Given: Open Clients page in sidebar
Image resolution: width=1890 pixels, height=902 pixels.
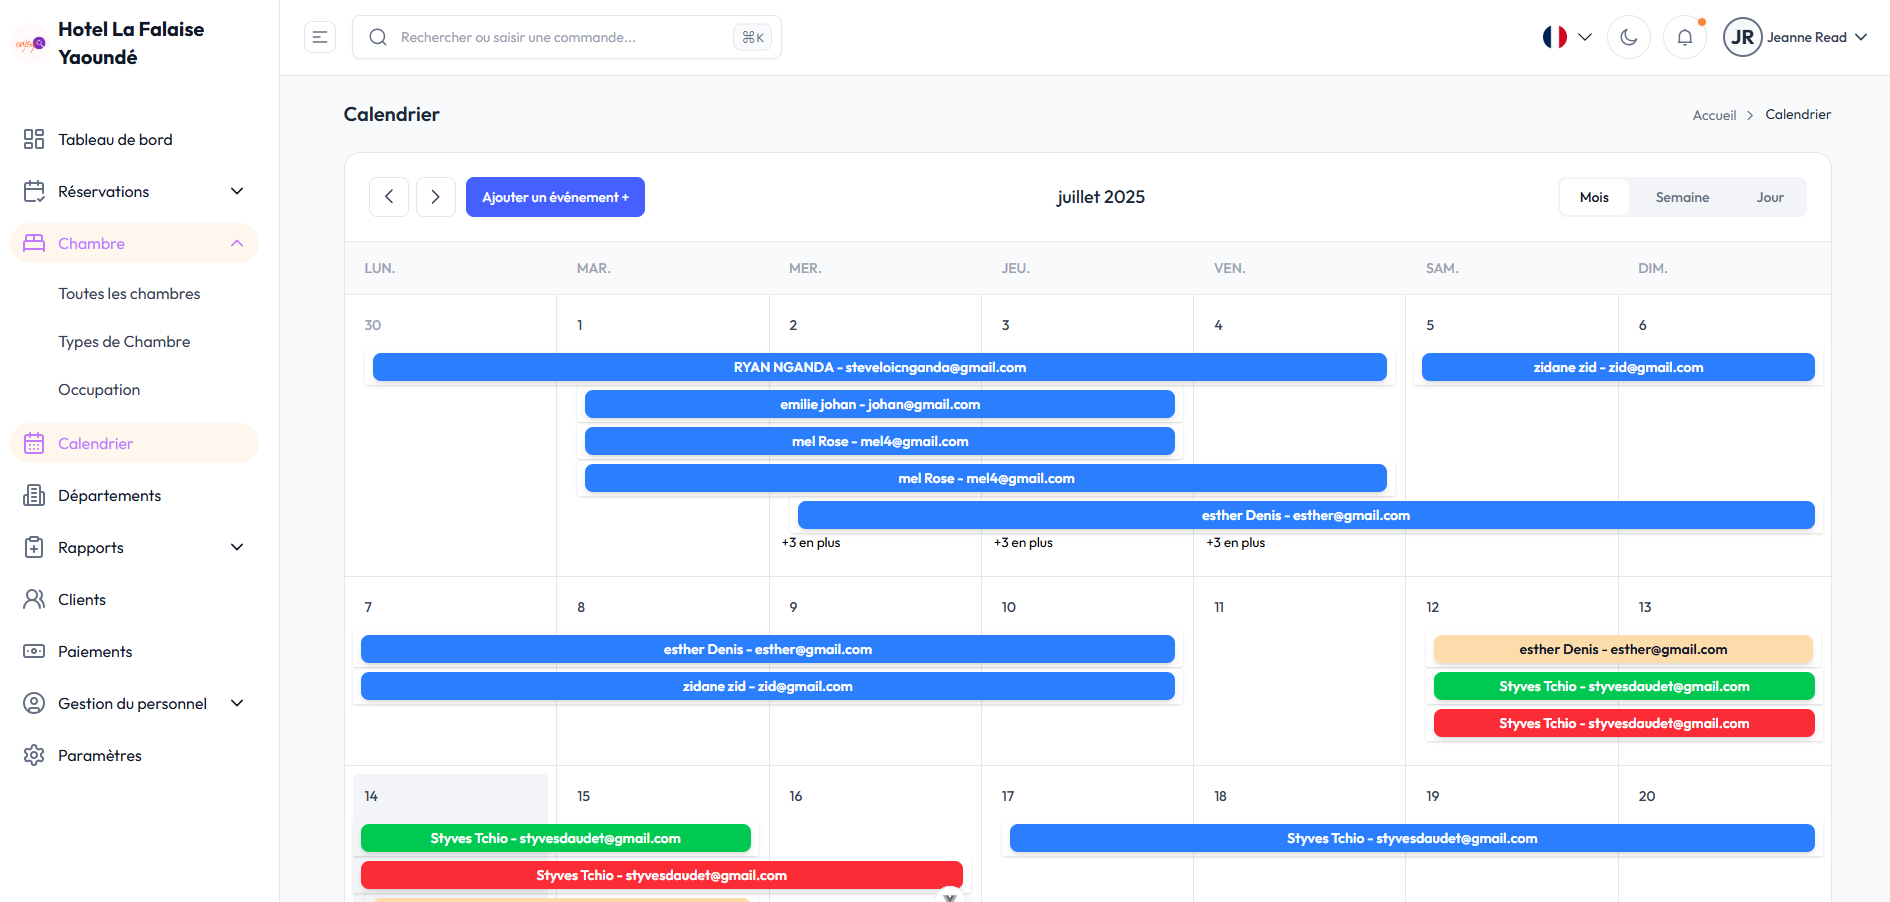Looking at the screenshot, I should (x=82, y=600).
